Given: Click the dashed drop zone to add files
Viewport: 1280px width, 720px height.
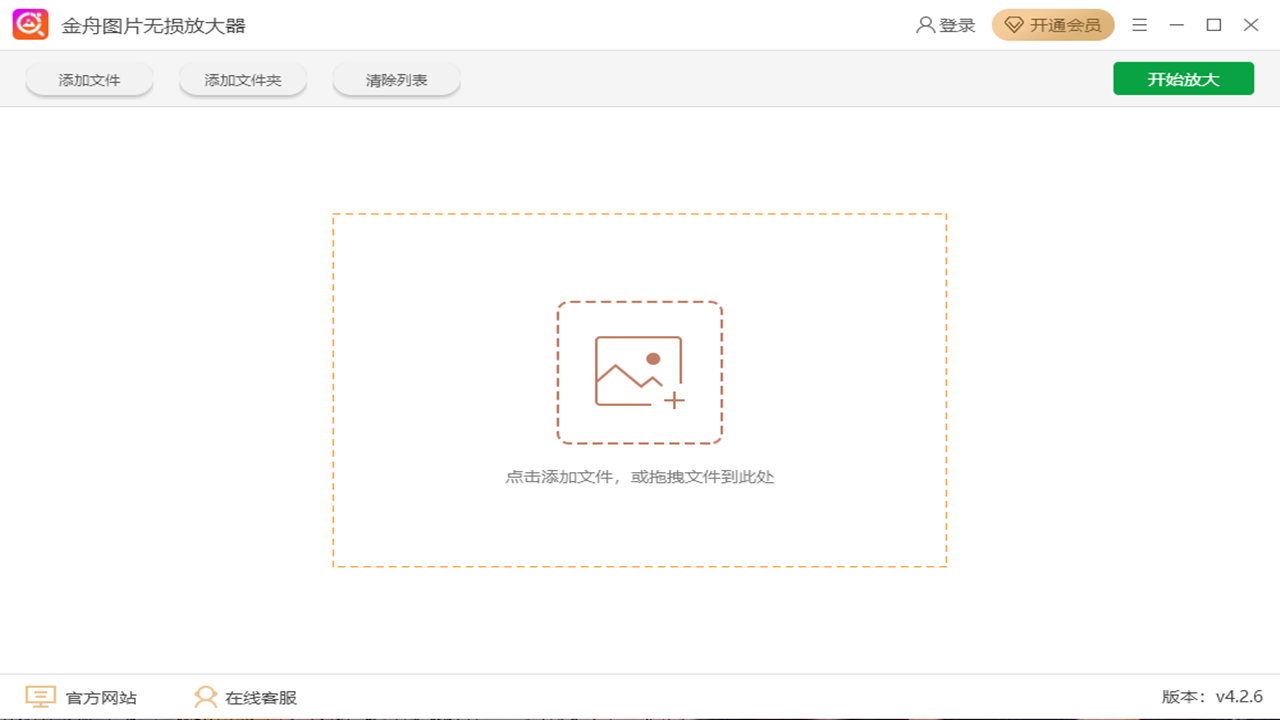Looking at the screenshot, I should click(x=640, y=390).
